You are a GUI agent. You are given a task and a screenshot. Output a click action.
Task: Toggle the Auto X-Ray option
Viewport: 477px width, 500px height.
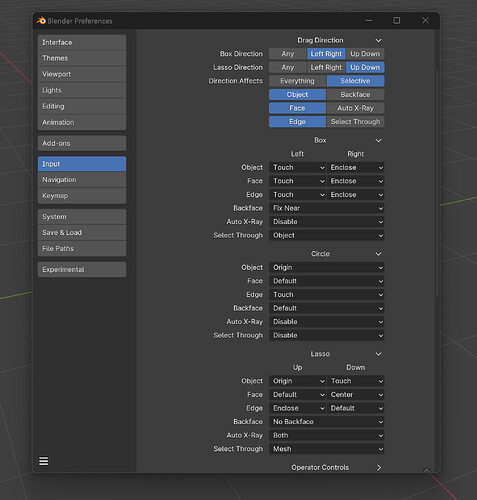point(355,108)
